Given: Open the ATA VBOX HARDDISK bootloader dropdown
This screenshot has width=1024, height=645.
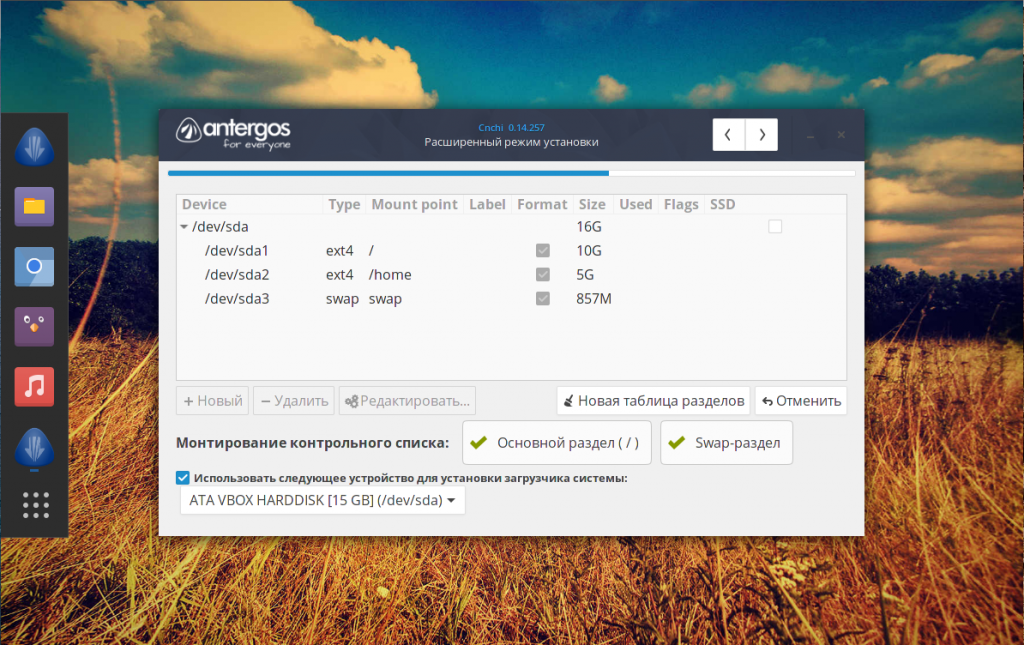Looking at the screenshot, I should point(322,500).
